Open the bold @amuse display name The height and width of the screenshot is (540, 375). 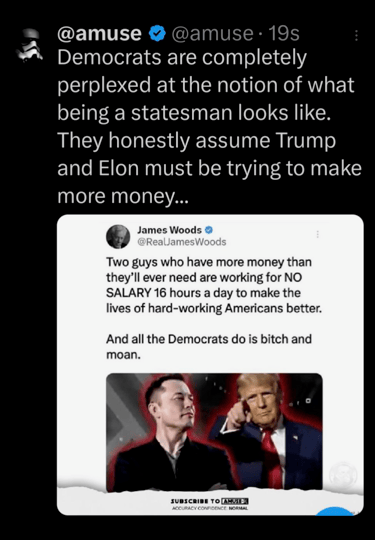pyautogui.click(x=100, y=34)
